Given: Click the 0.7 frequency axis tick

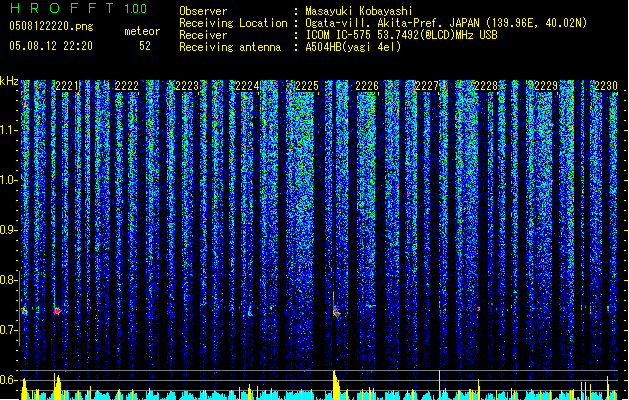Looking at the screenshot, I should (9, 330).
